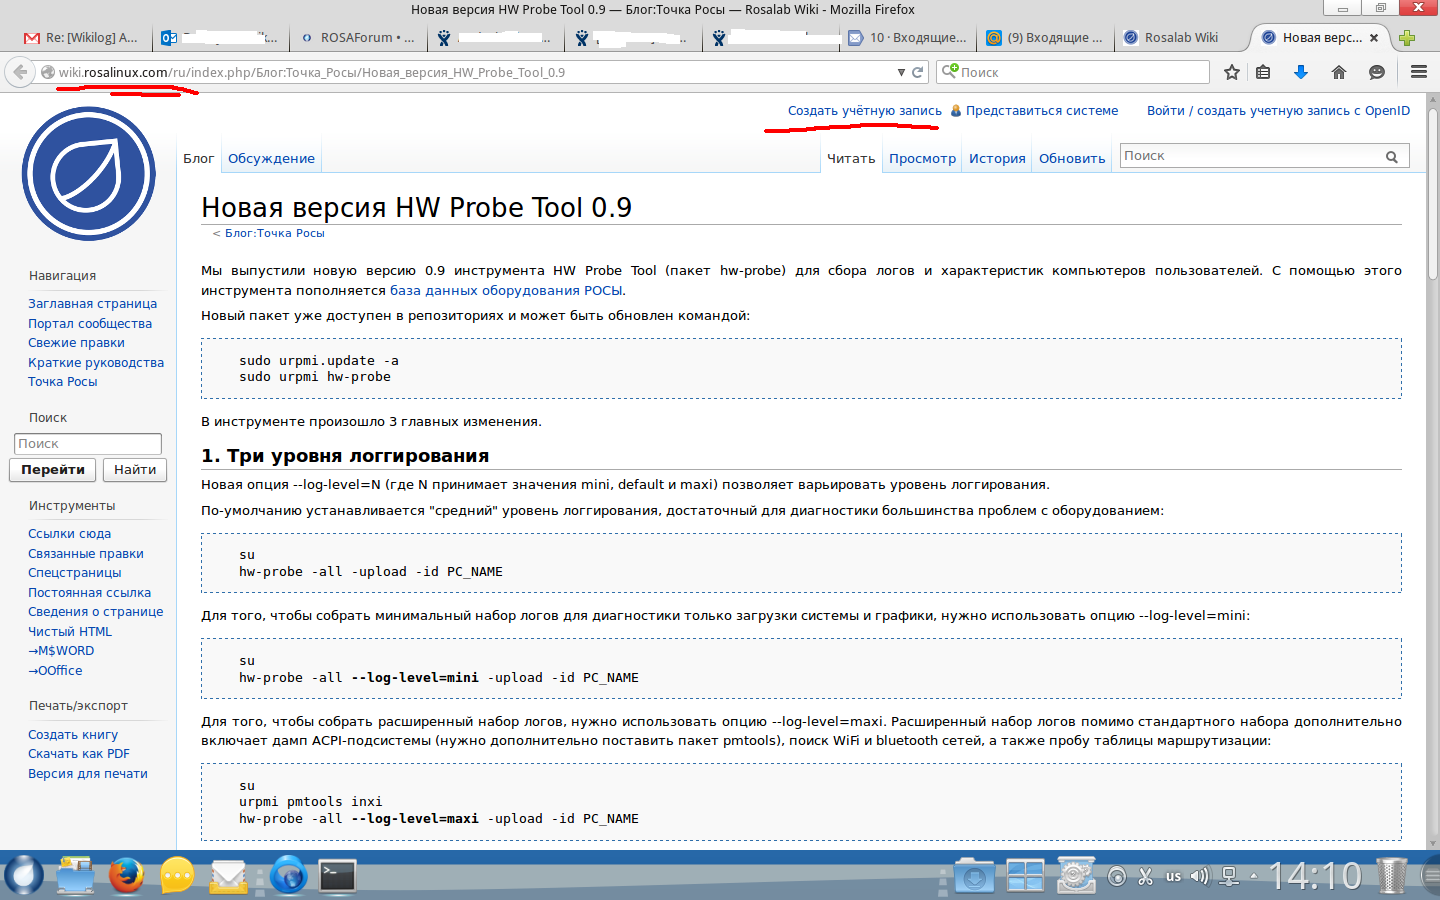Switch to the Блог namespace tab
Screen dimensions: 1440x900
tap(198, 158)
